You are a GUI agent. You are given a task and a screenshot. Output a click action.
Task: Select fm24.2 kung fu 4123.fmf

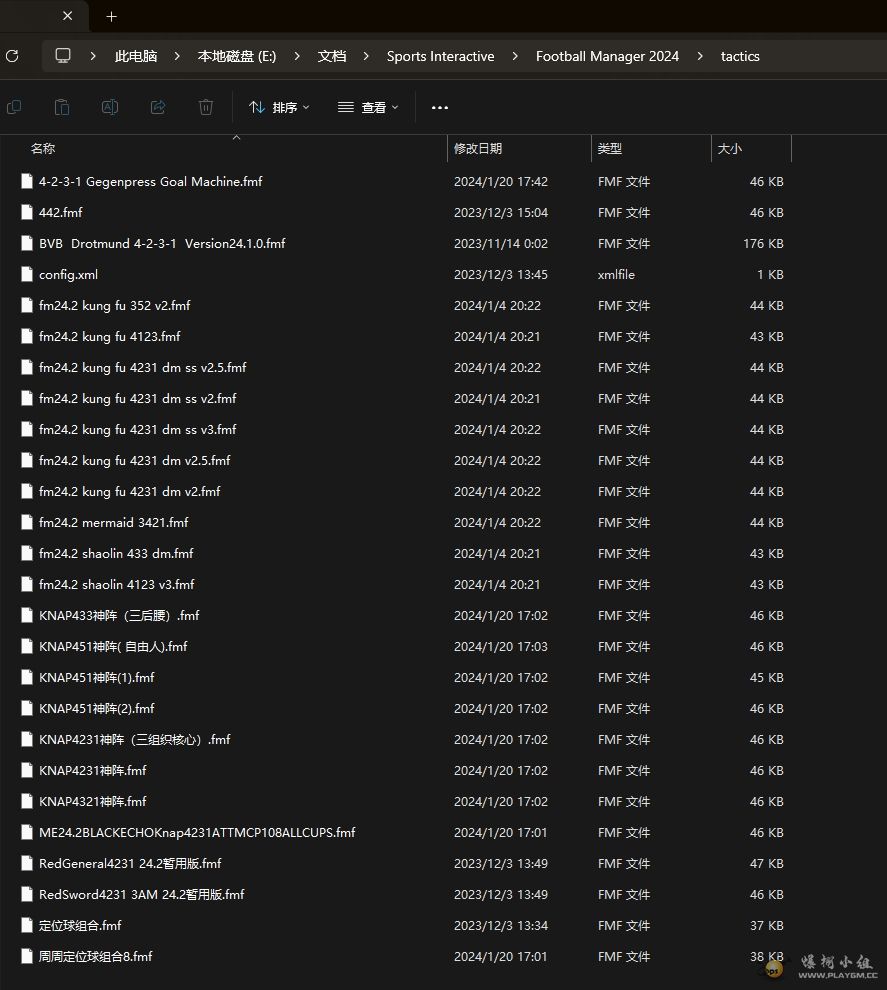coord(109,337)
